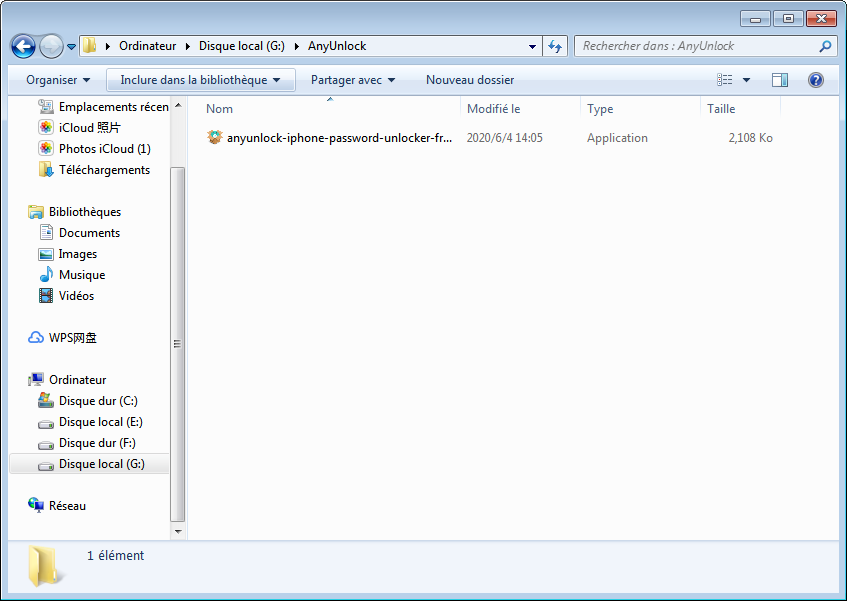Select Ordinateur in the address breadcrumb
This screenshot has height=601, width=847.
[147, 46]
